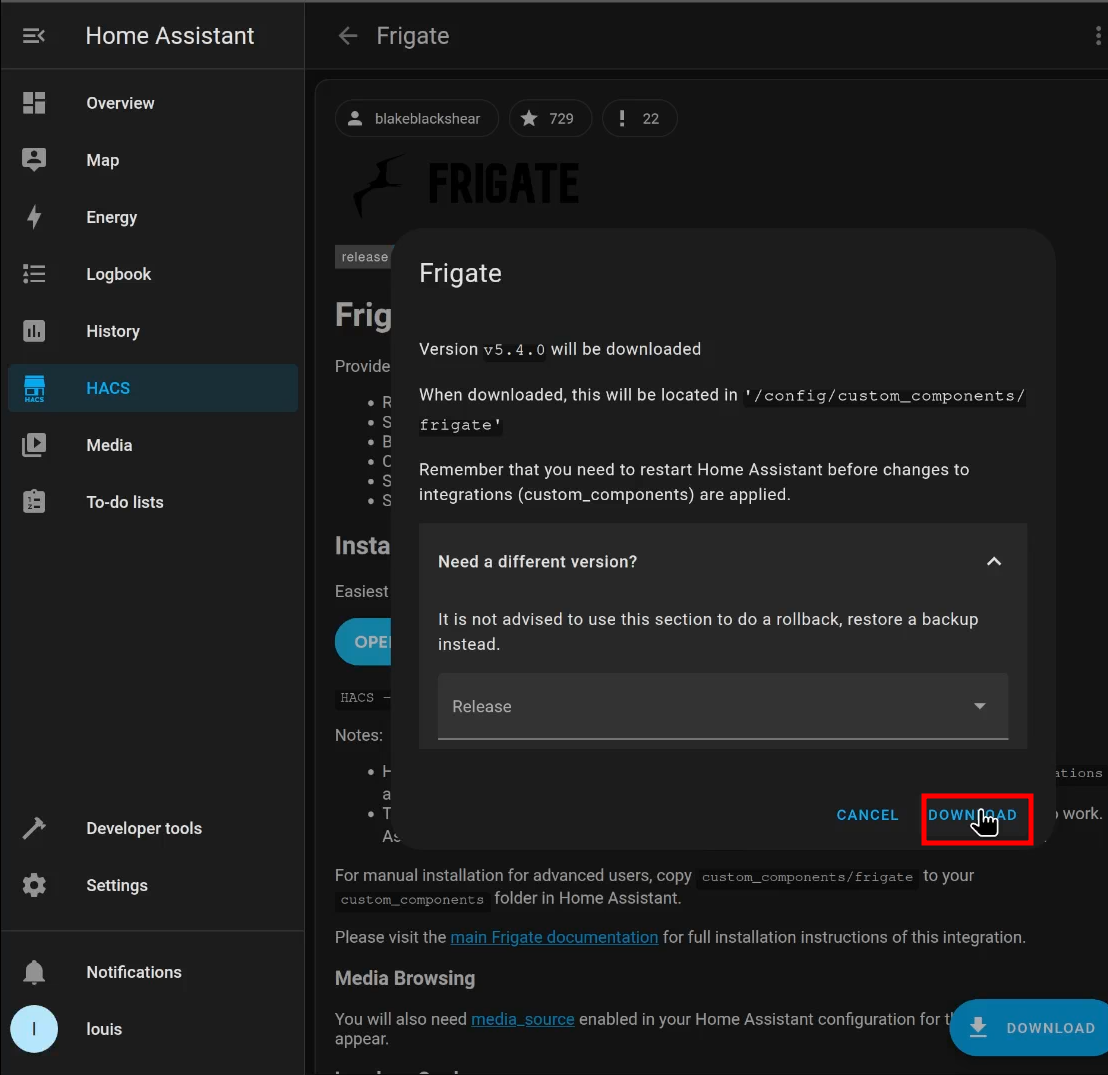Click the blakeblackshear author chip
Screen dimensions: 1108x1075
click(417, 119)
